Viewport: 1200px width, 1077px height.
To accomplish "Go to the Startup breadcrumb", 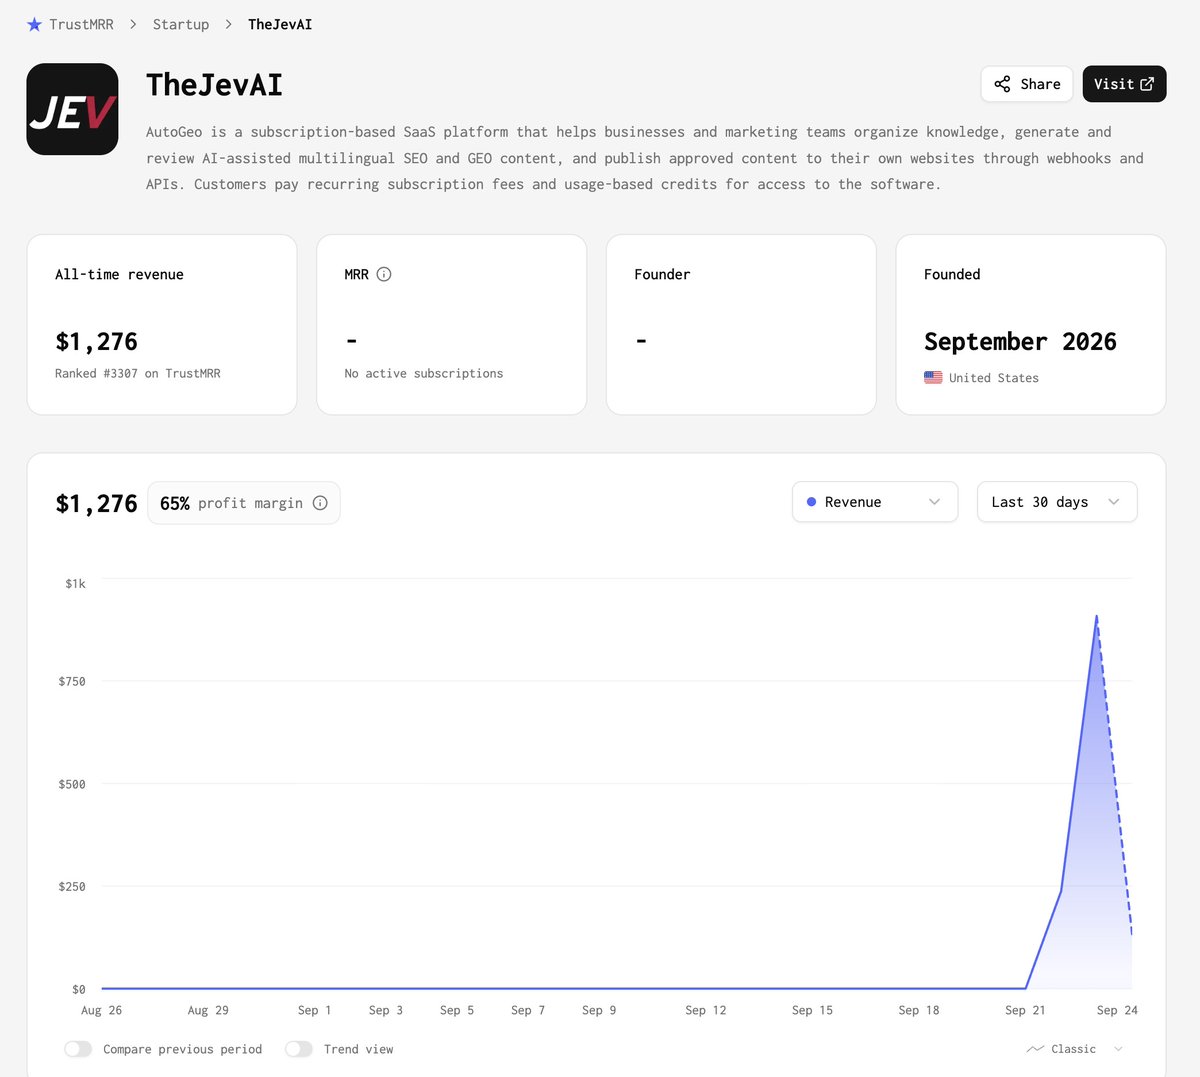I will pos(181,24).
